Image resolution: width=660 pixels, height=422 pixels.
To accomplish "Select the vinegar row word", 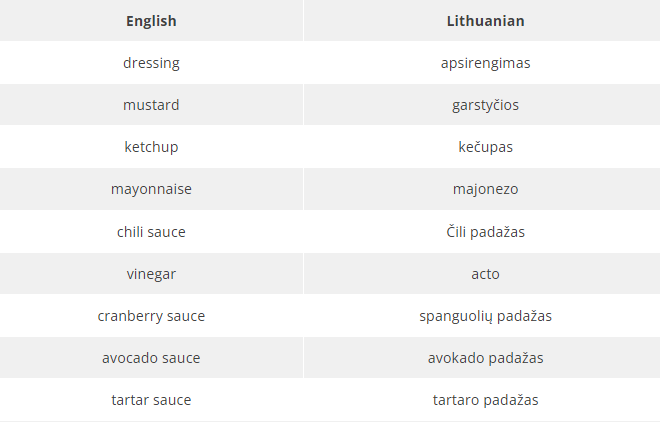I will click(151, 274).
